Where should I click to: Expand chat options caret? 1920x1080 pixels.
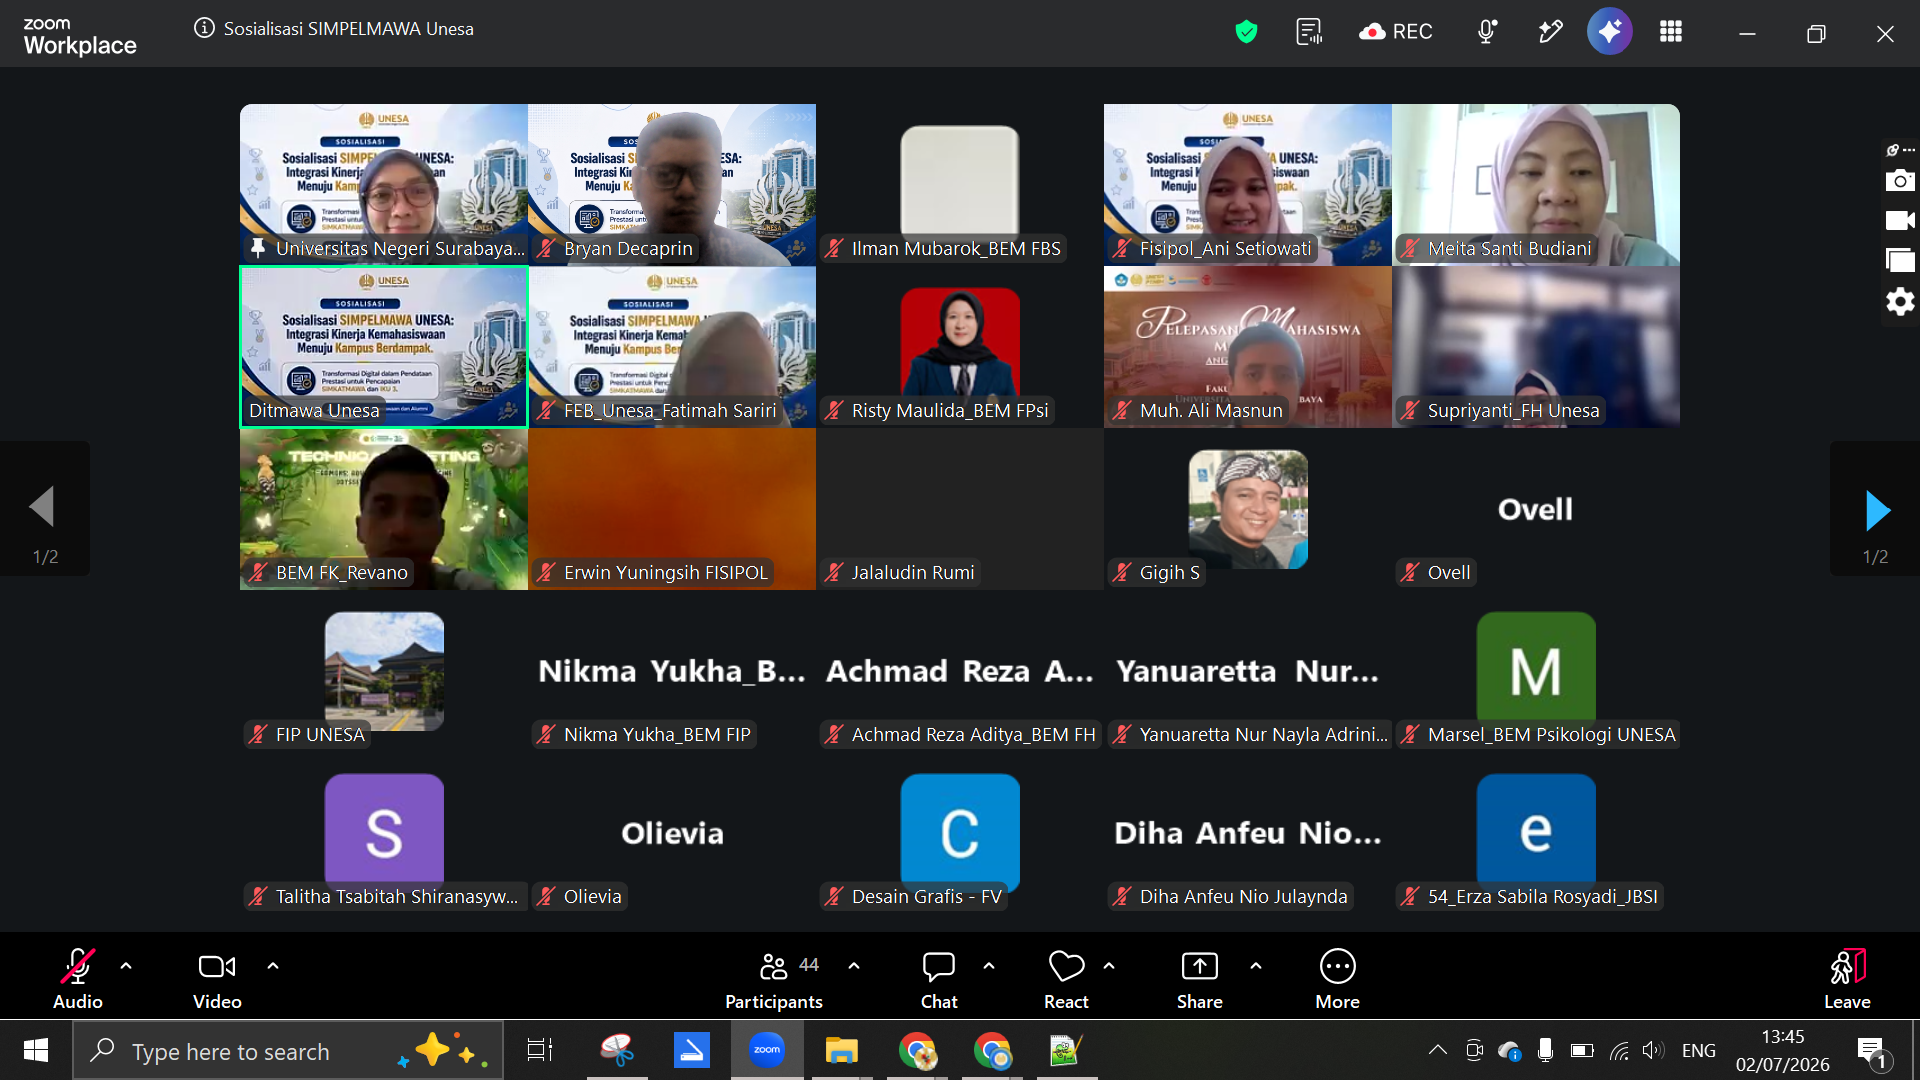(x=989, y=966)
